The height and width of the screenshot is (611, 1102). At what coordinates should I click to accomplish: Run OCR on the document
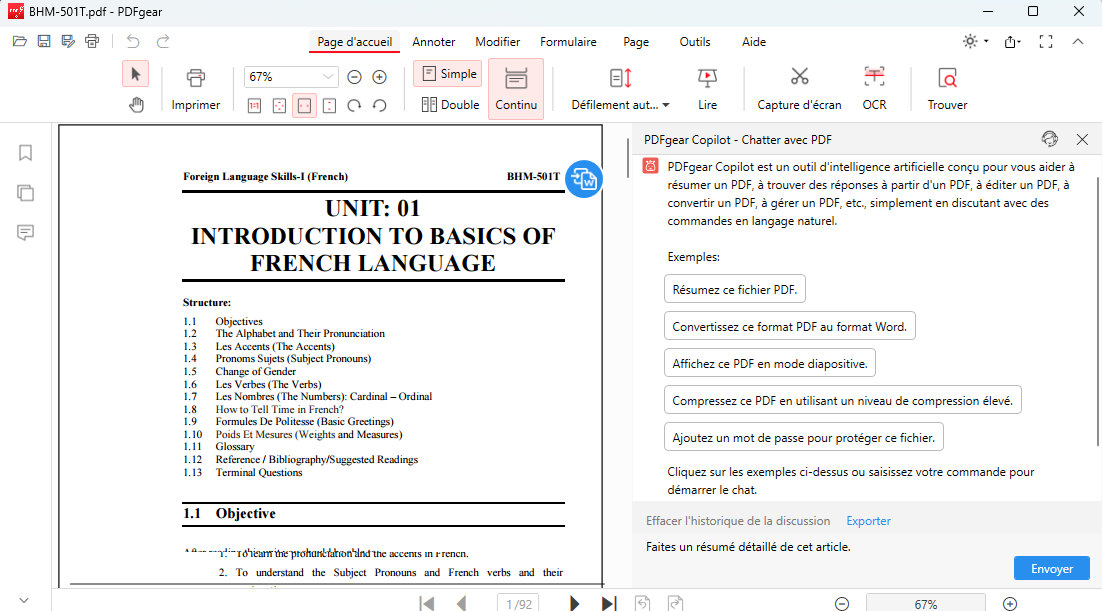pos(874,87)
